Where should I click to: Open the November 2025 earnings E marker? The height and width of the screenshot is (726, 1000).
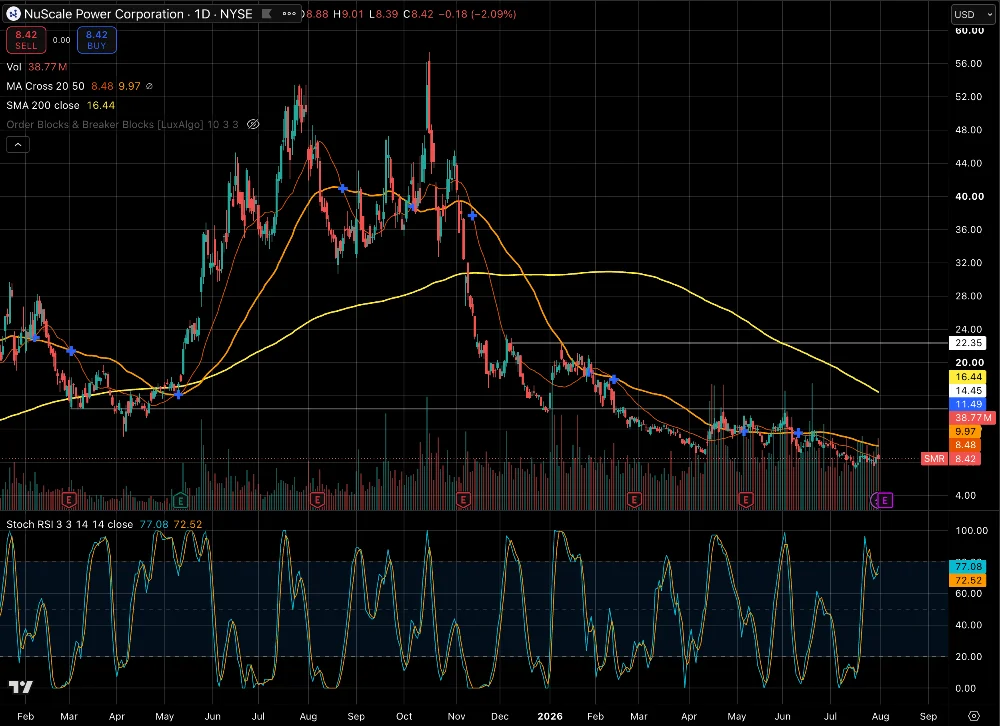click(464, 500)
